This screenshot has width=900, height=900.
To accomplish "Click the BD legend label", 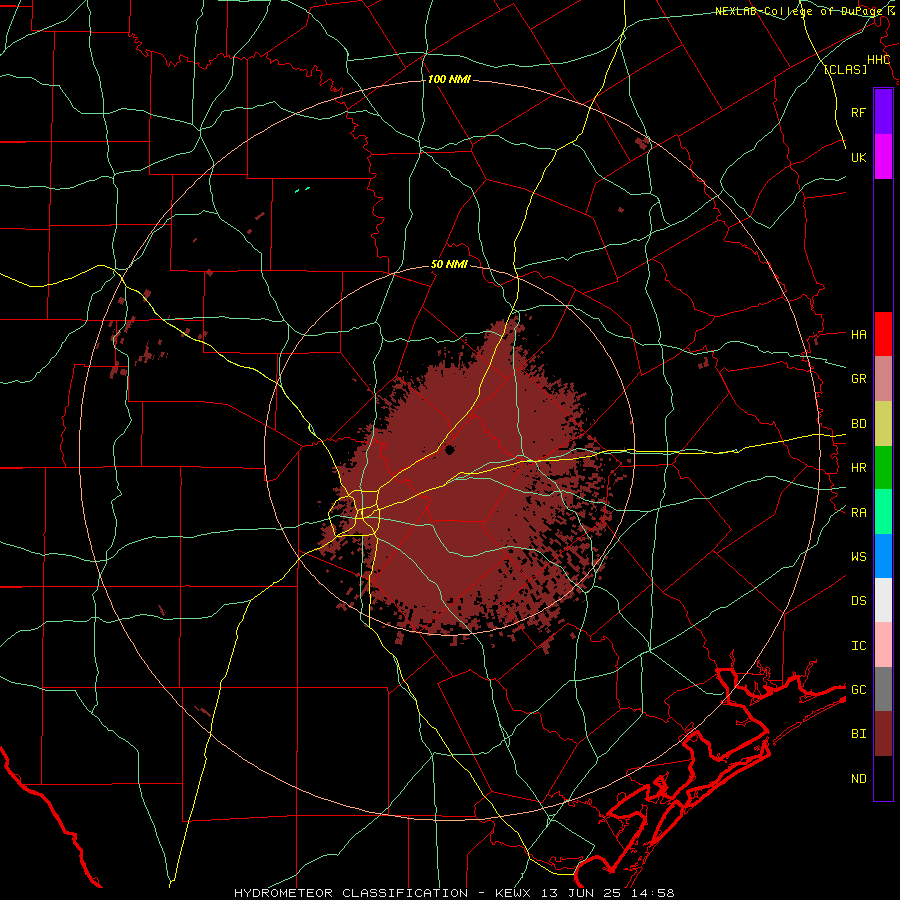I will point(859,424).
